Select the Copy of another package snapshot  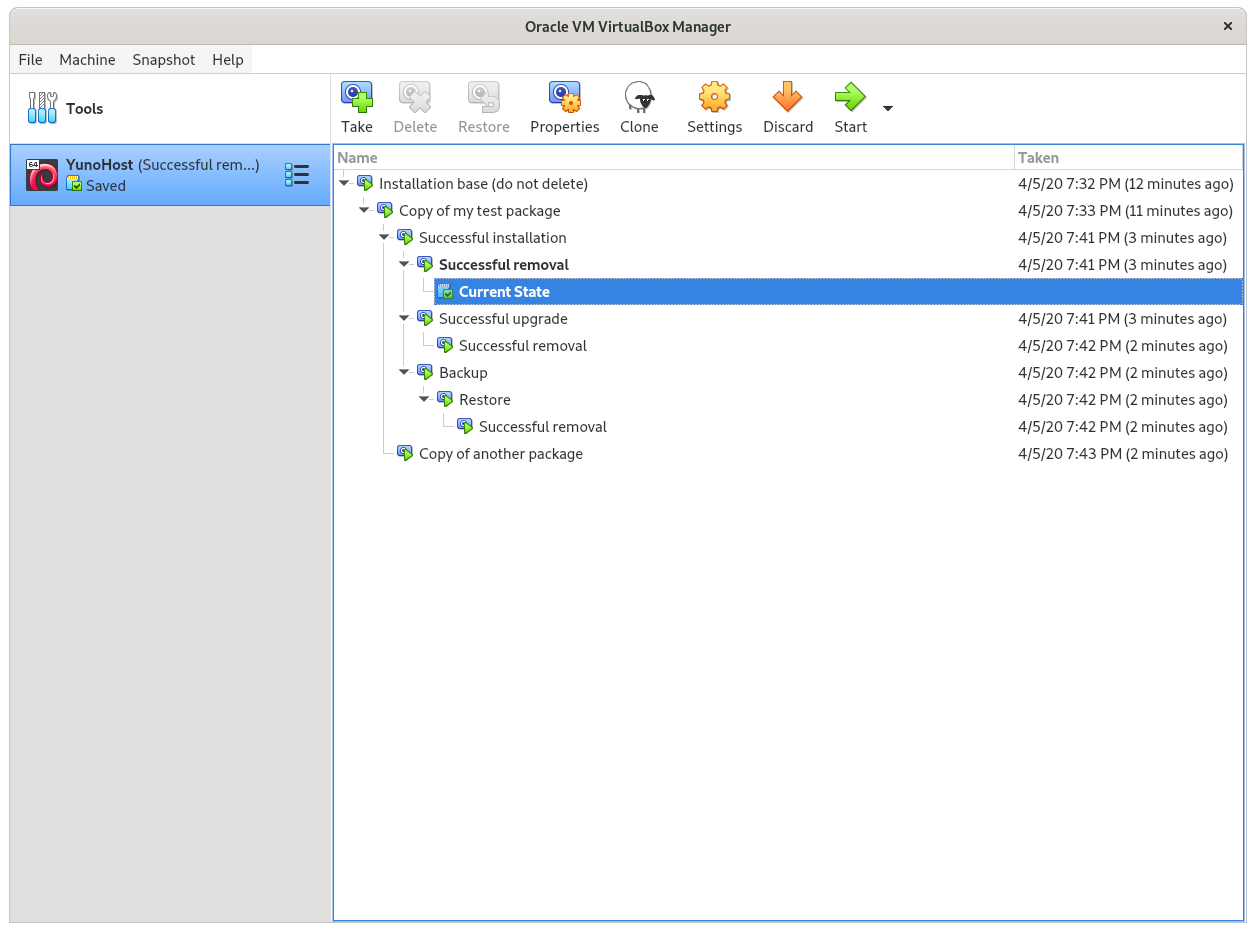pos(500,454)
